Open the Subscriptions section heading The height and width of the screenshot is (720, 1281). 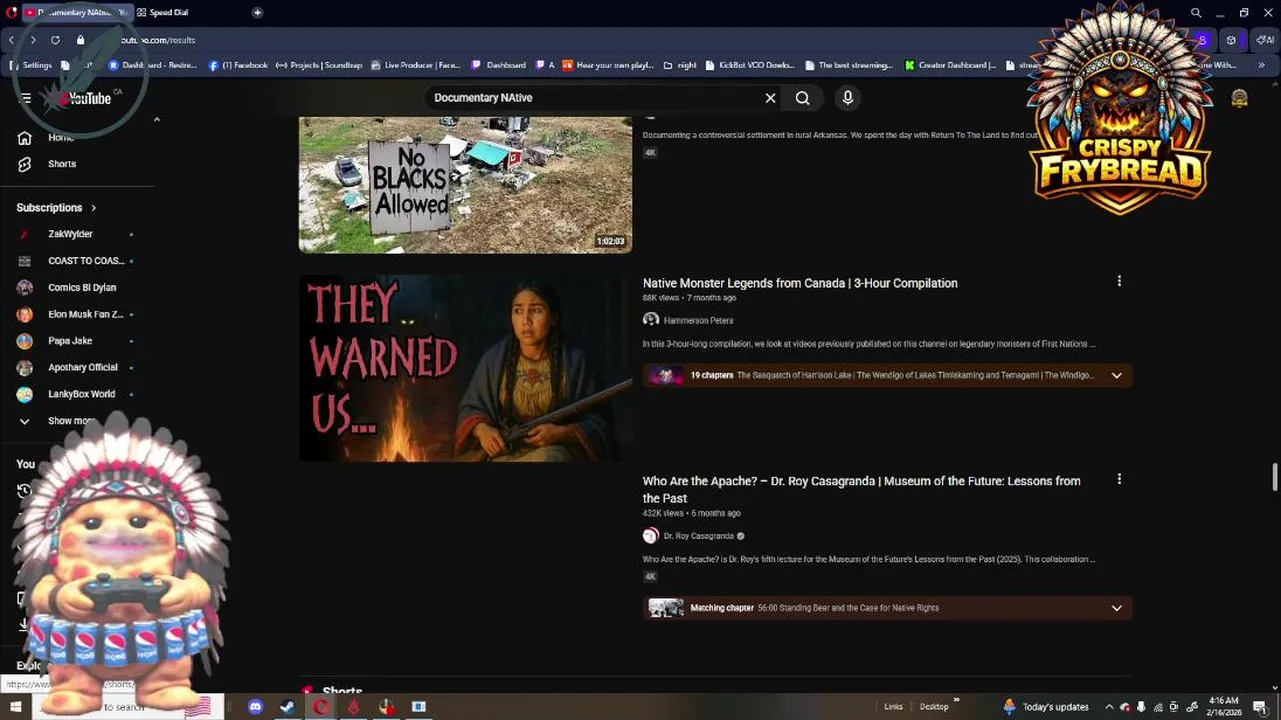click(56, 208)
